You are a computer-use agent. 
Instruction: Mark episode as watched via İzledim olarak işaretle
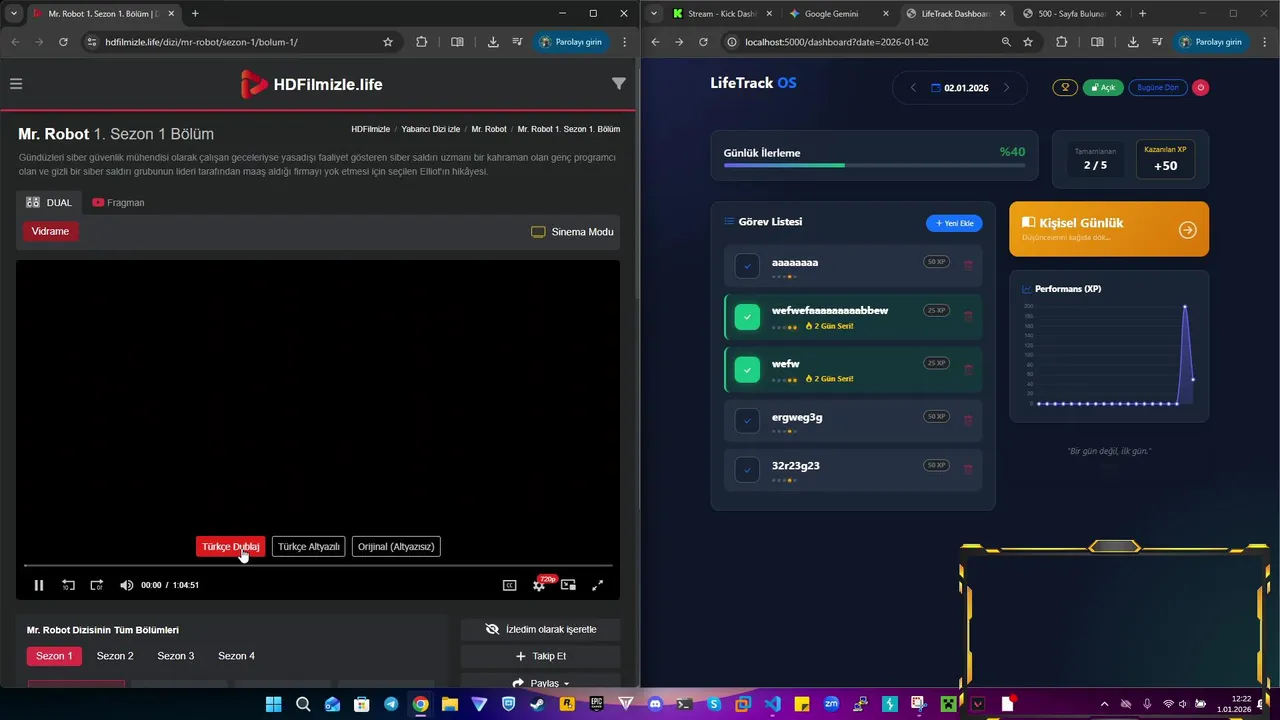(x=540, y=629)
